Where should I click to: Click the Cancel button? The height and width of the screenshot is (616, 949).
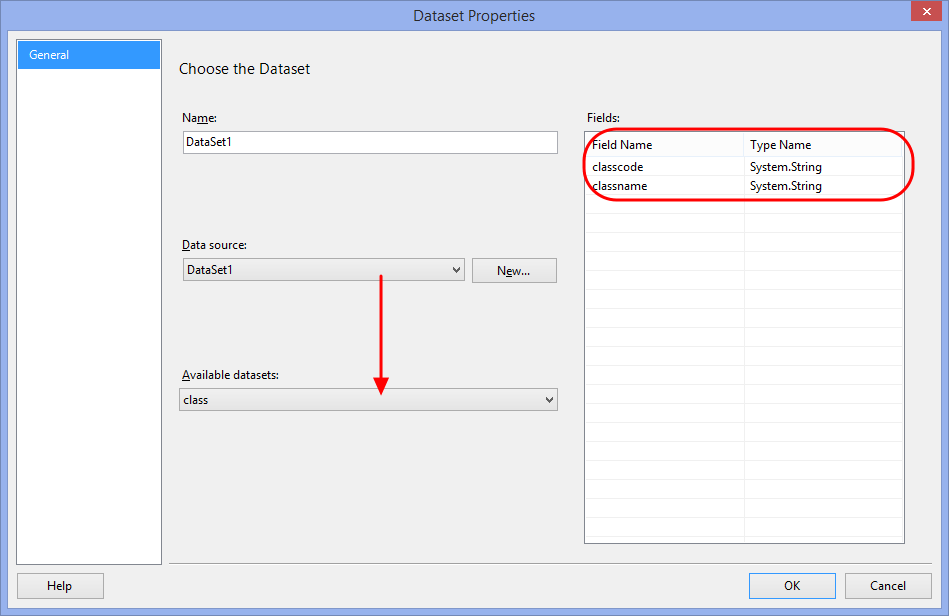(888, 586)
